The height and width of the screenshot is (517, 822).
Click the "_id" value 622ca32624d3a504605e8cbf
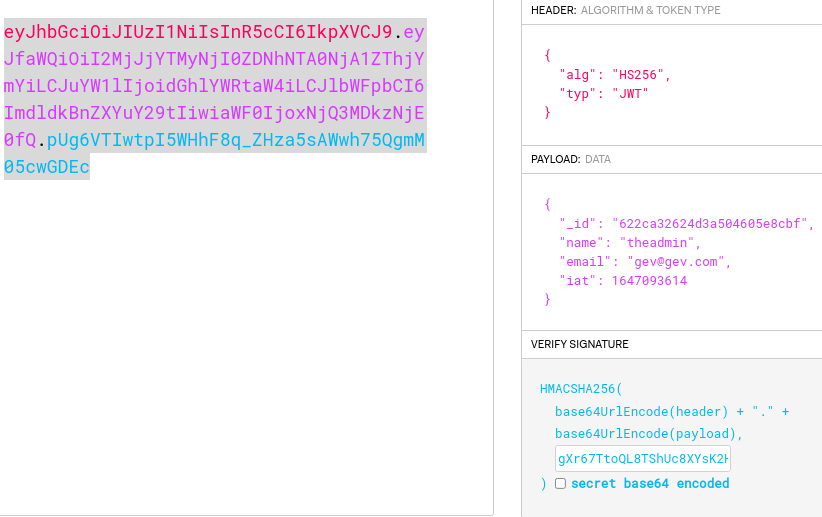coord(710,224)
